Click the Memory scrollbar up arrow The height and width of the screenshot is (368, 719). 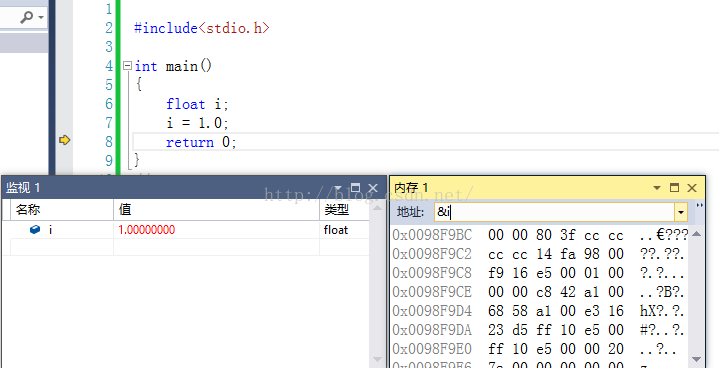click(697, 234)
